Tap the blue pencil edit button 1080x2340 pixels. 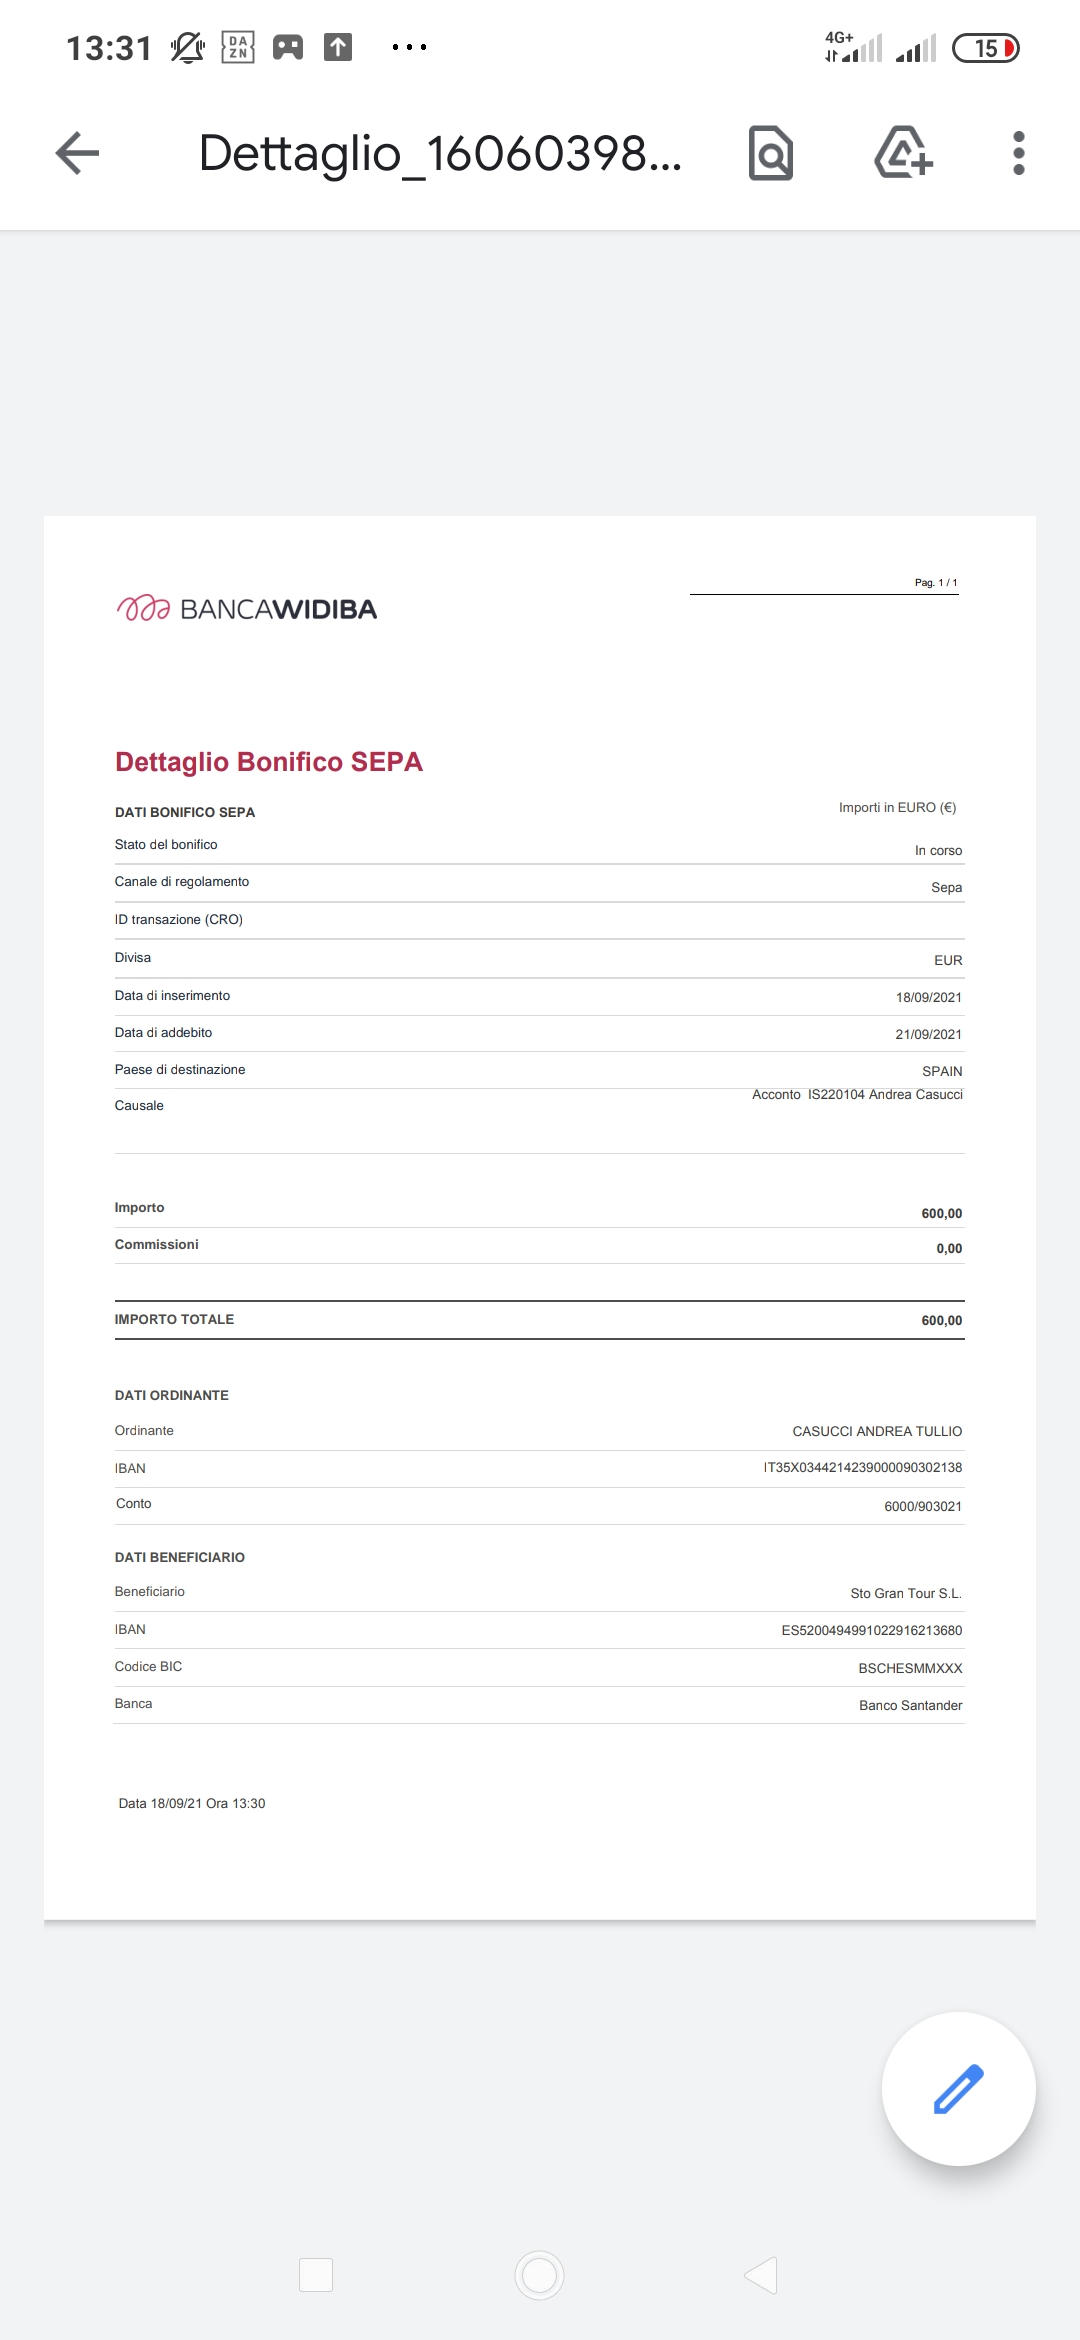958,2088
